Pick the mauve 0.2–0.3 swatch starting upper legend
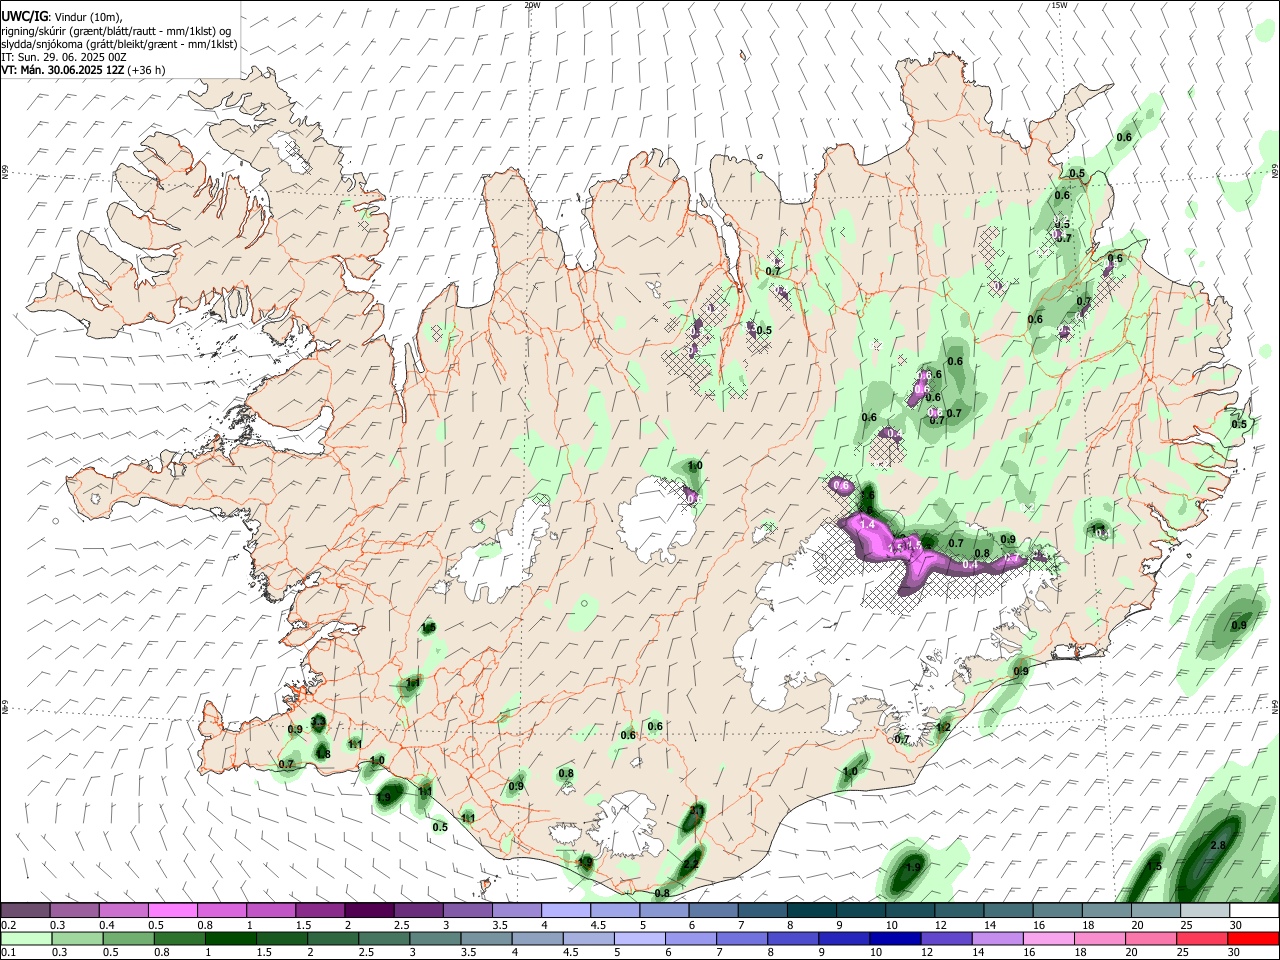 point(25,910)
